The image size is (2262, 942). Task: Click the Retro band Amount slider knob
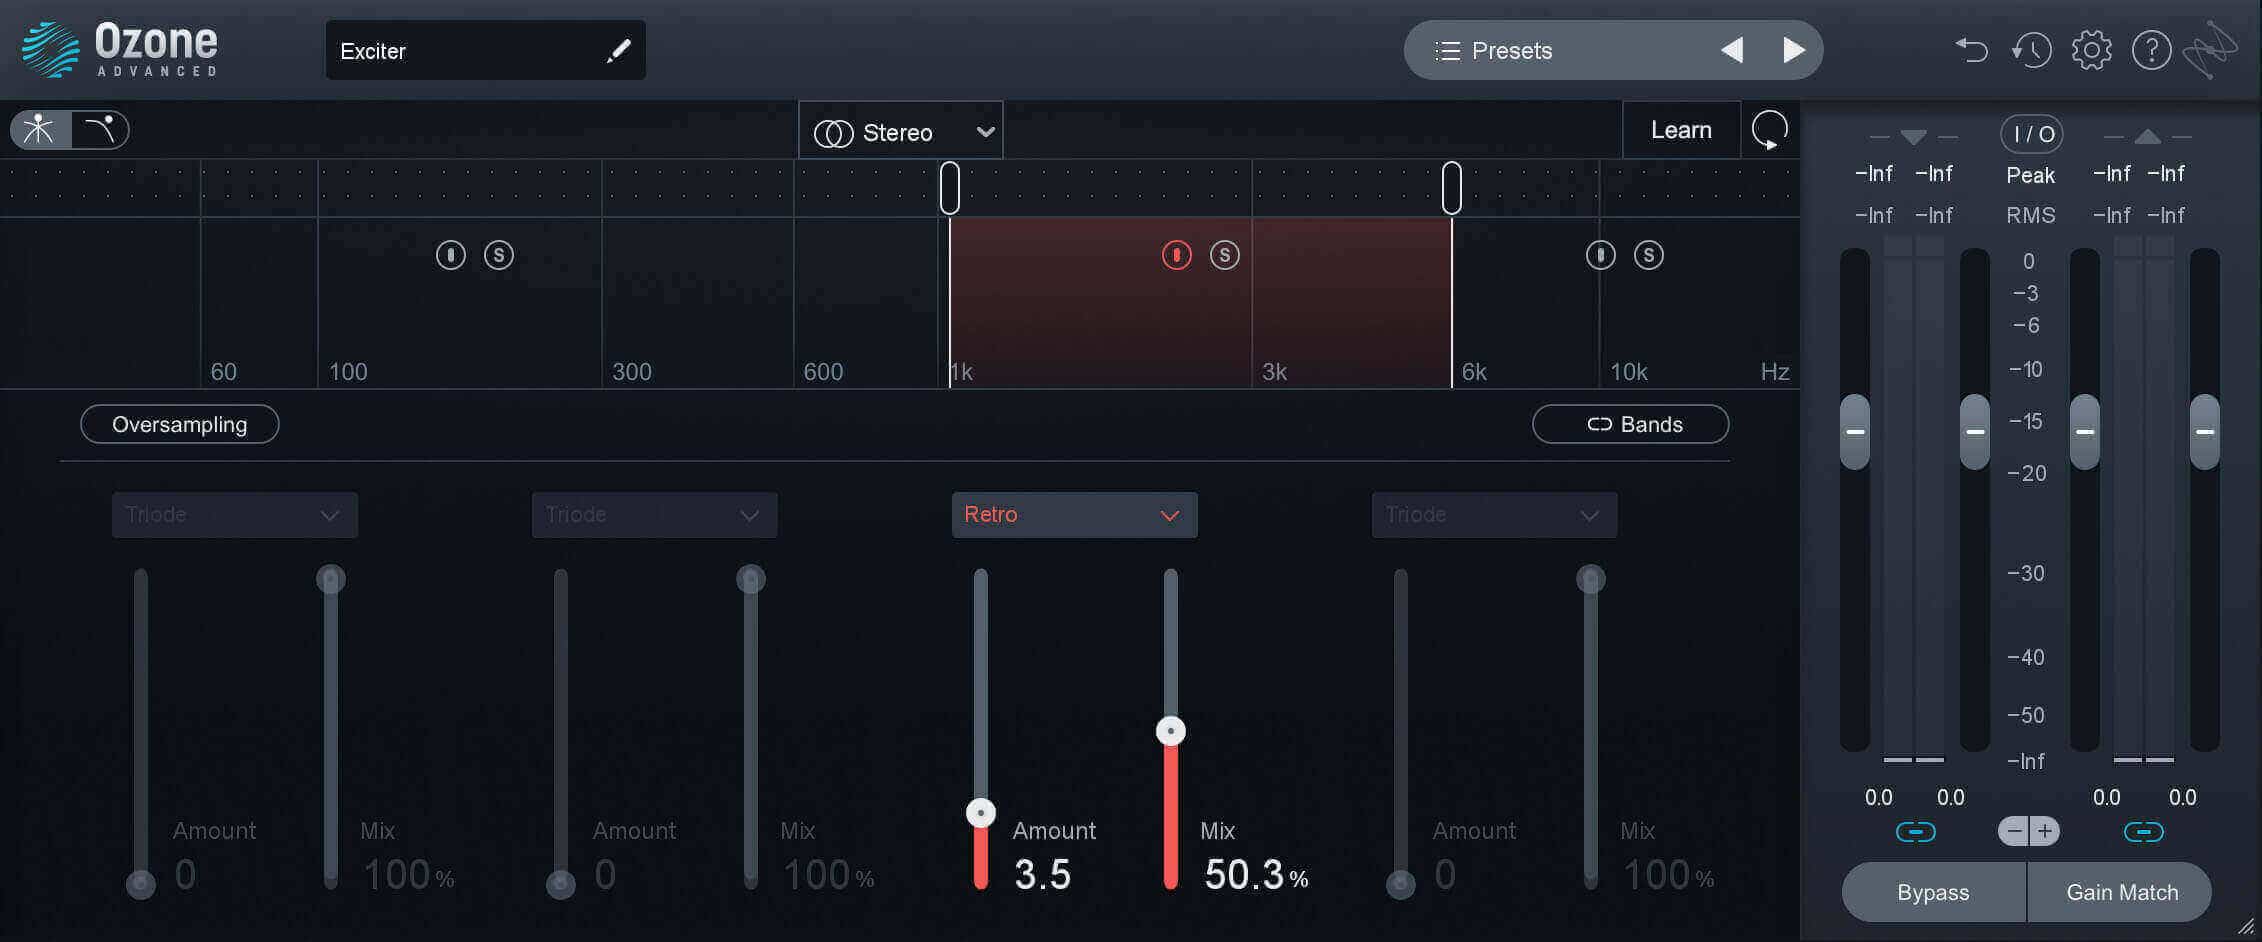point(981,813)
